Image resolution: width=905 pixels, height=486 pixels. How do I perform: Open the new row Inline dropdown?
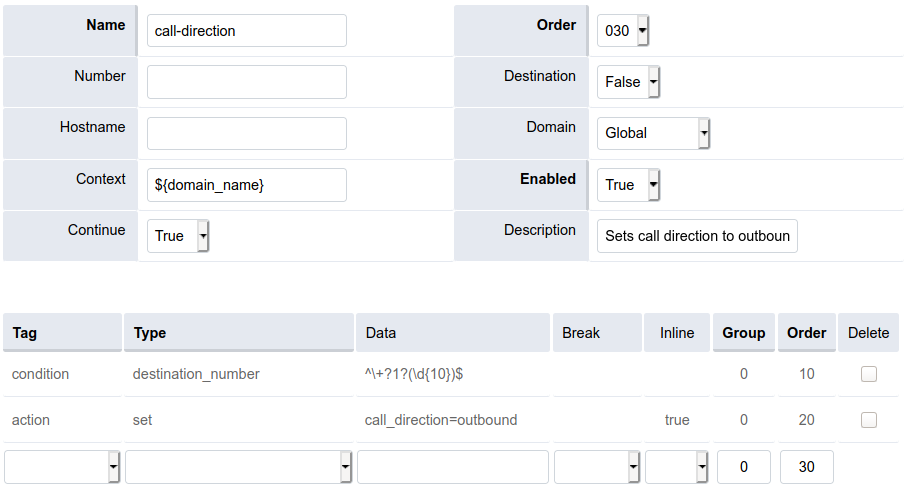pyautogui.click(x=677, y=467)
